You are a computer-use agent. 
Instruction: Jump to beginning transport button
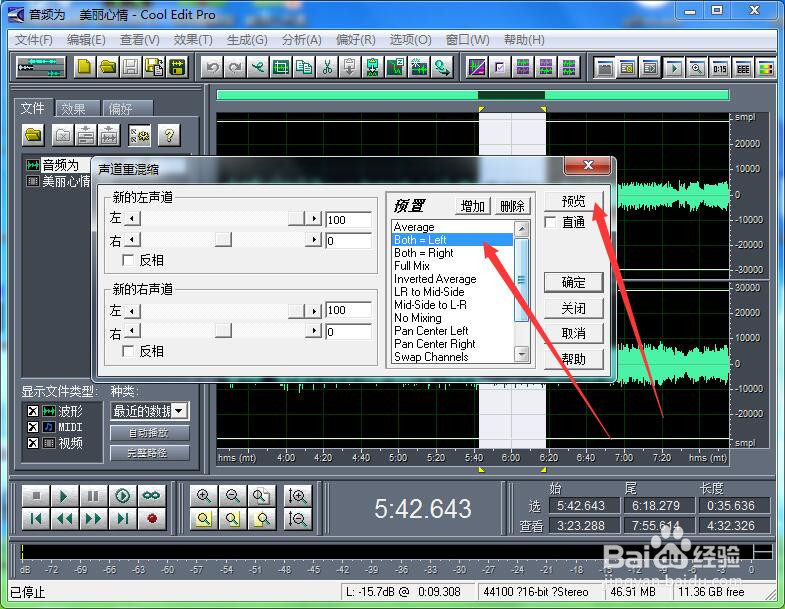(x=36, y=518)
